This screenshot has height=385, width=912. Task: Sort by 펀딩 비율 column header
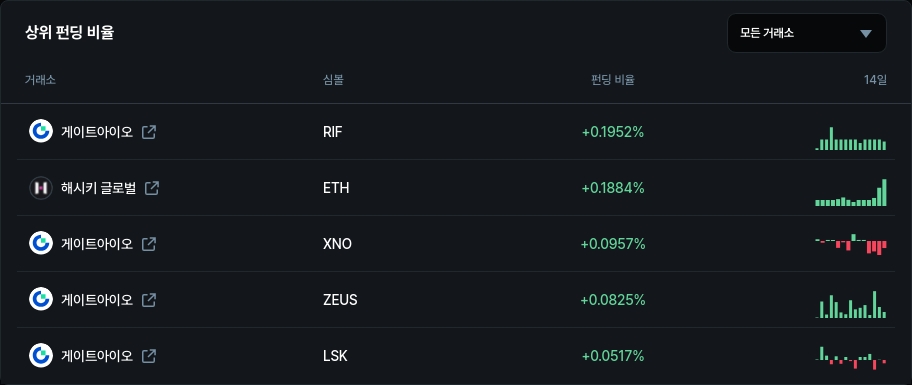[612, 80]
